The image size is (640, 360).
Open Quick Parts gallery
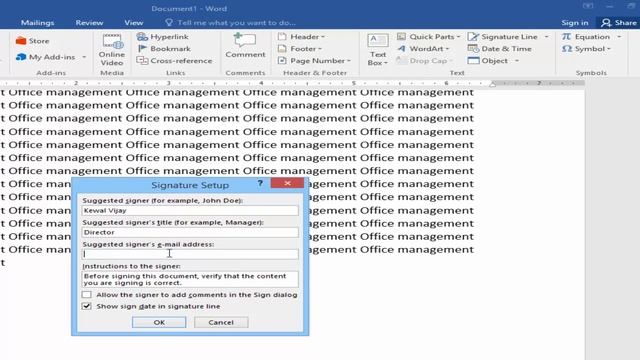tap(429, 37)
